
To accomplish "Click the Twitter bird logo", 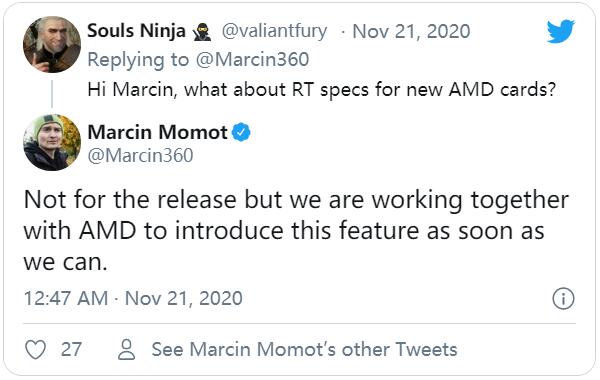I will pos(560,31).
